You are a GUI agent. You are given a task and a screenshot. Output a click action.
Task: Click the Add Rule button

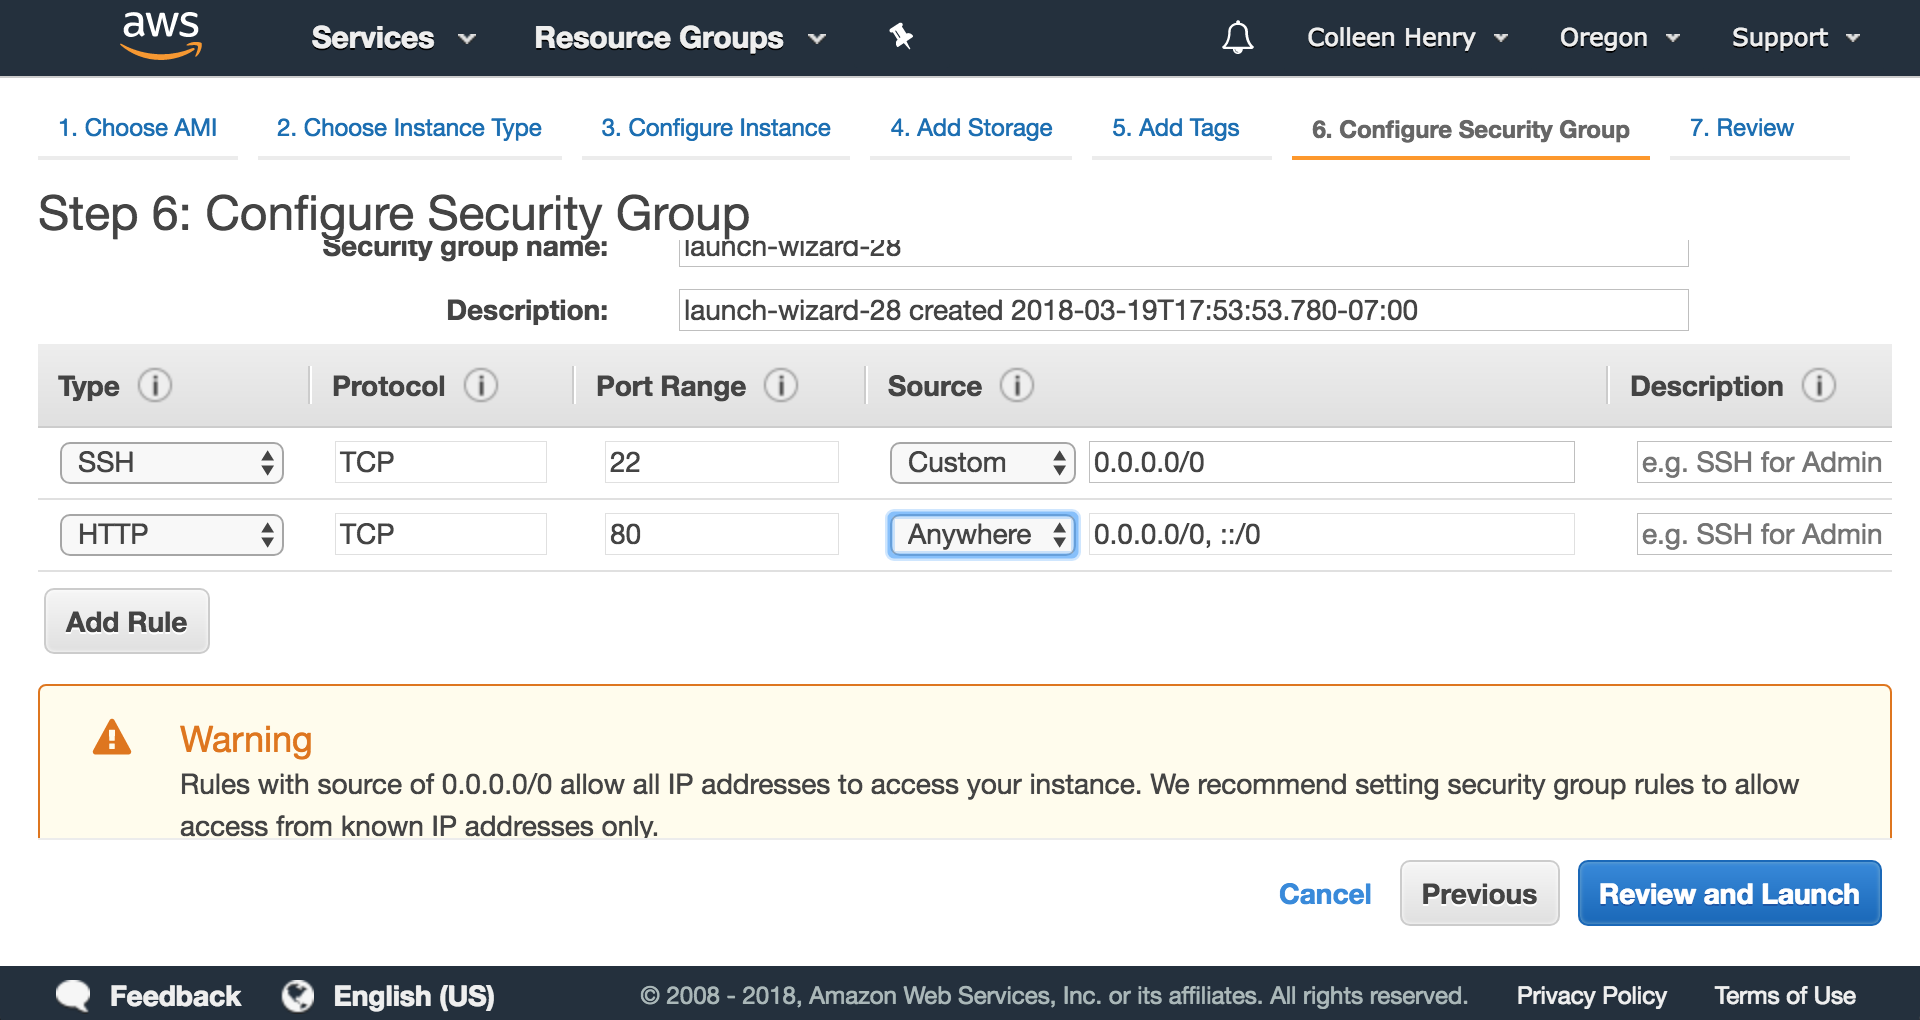click(x=127, y=622)
